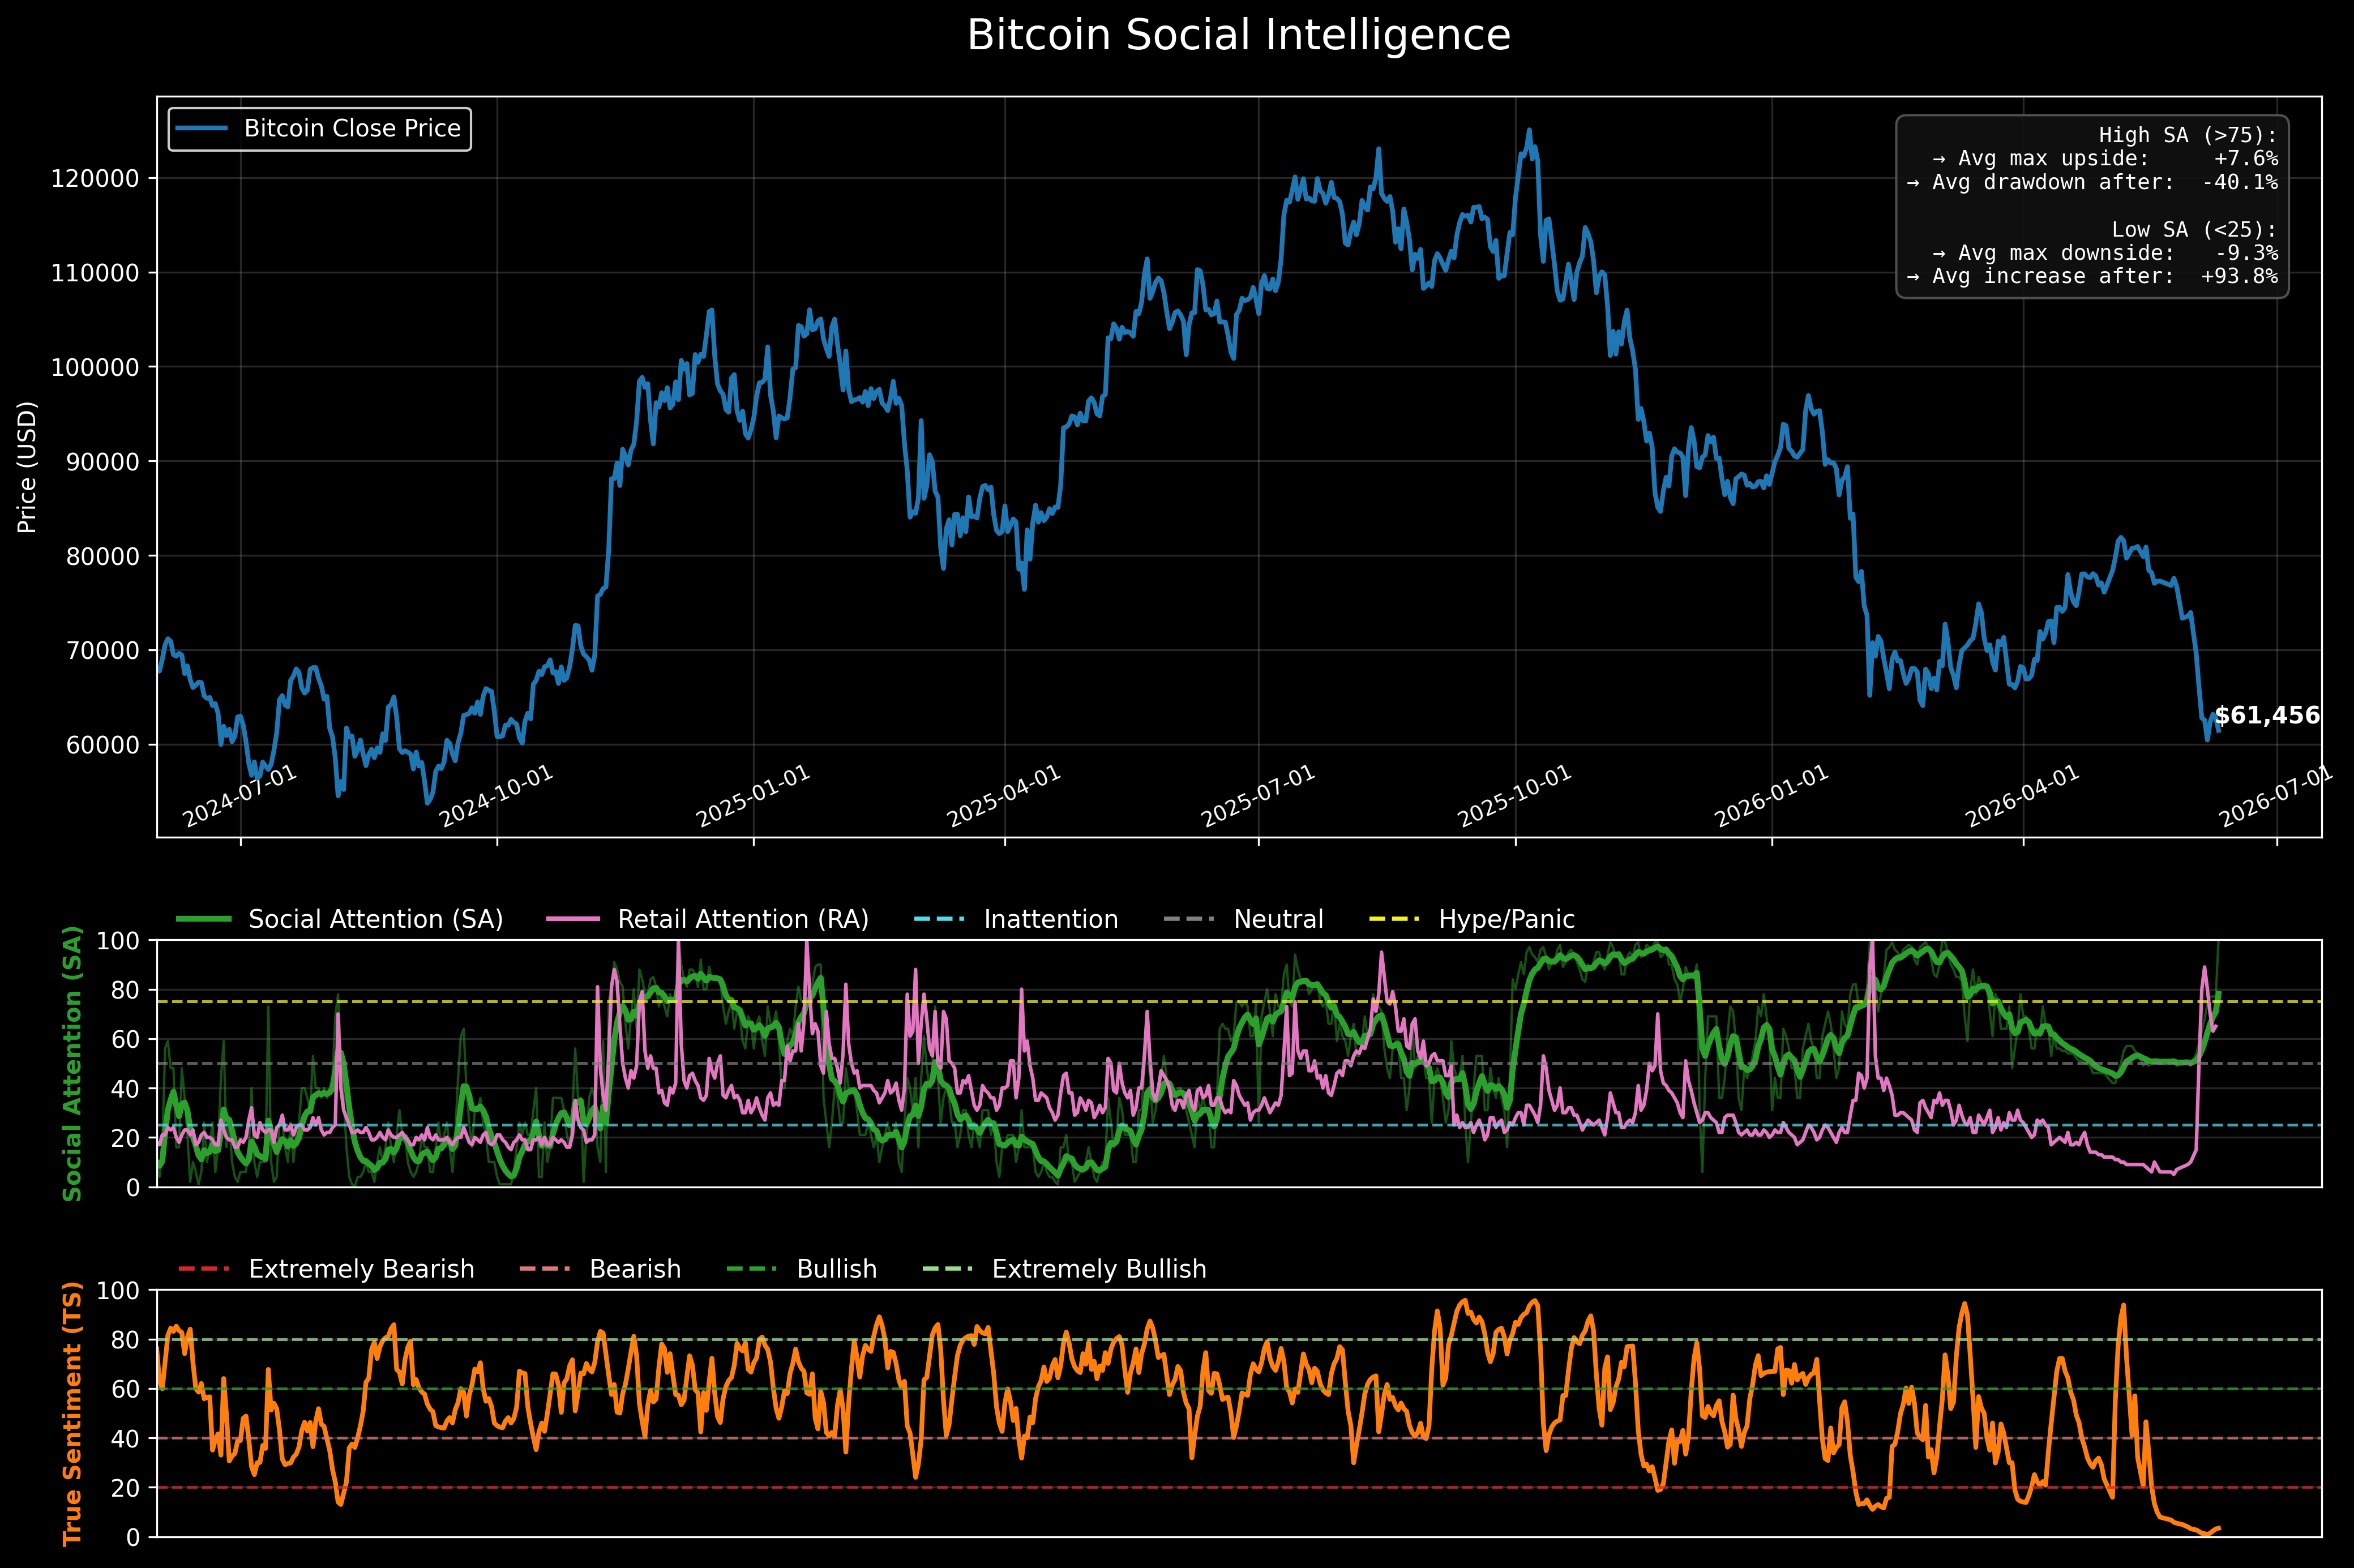Select the "Extremely Bullish" legend label

pyautogui.click(x=1099, y=1270)
